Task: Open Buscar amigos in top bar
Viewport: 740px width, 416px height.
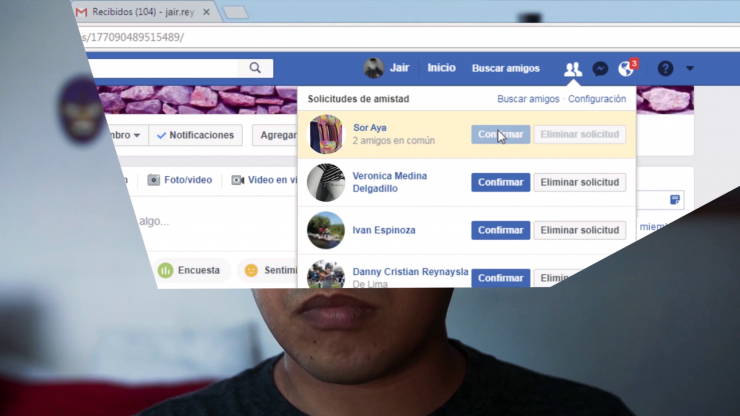Action: click(505, 68)
